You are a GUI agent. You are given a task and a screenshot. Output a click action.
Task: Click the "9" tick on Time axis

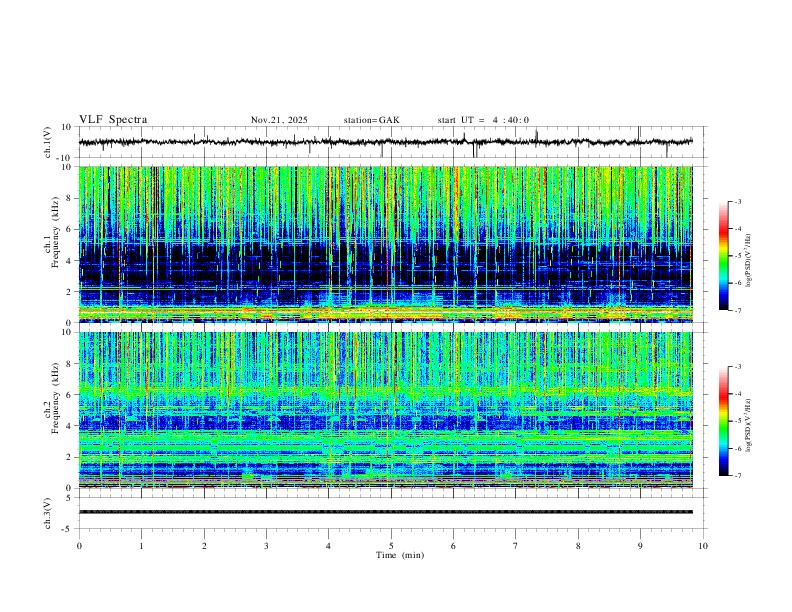coord(640,546)
